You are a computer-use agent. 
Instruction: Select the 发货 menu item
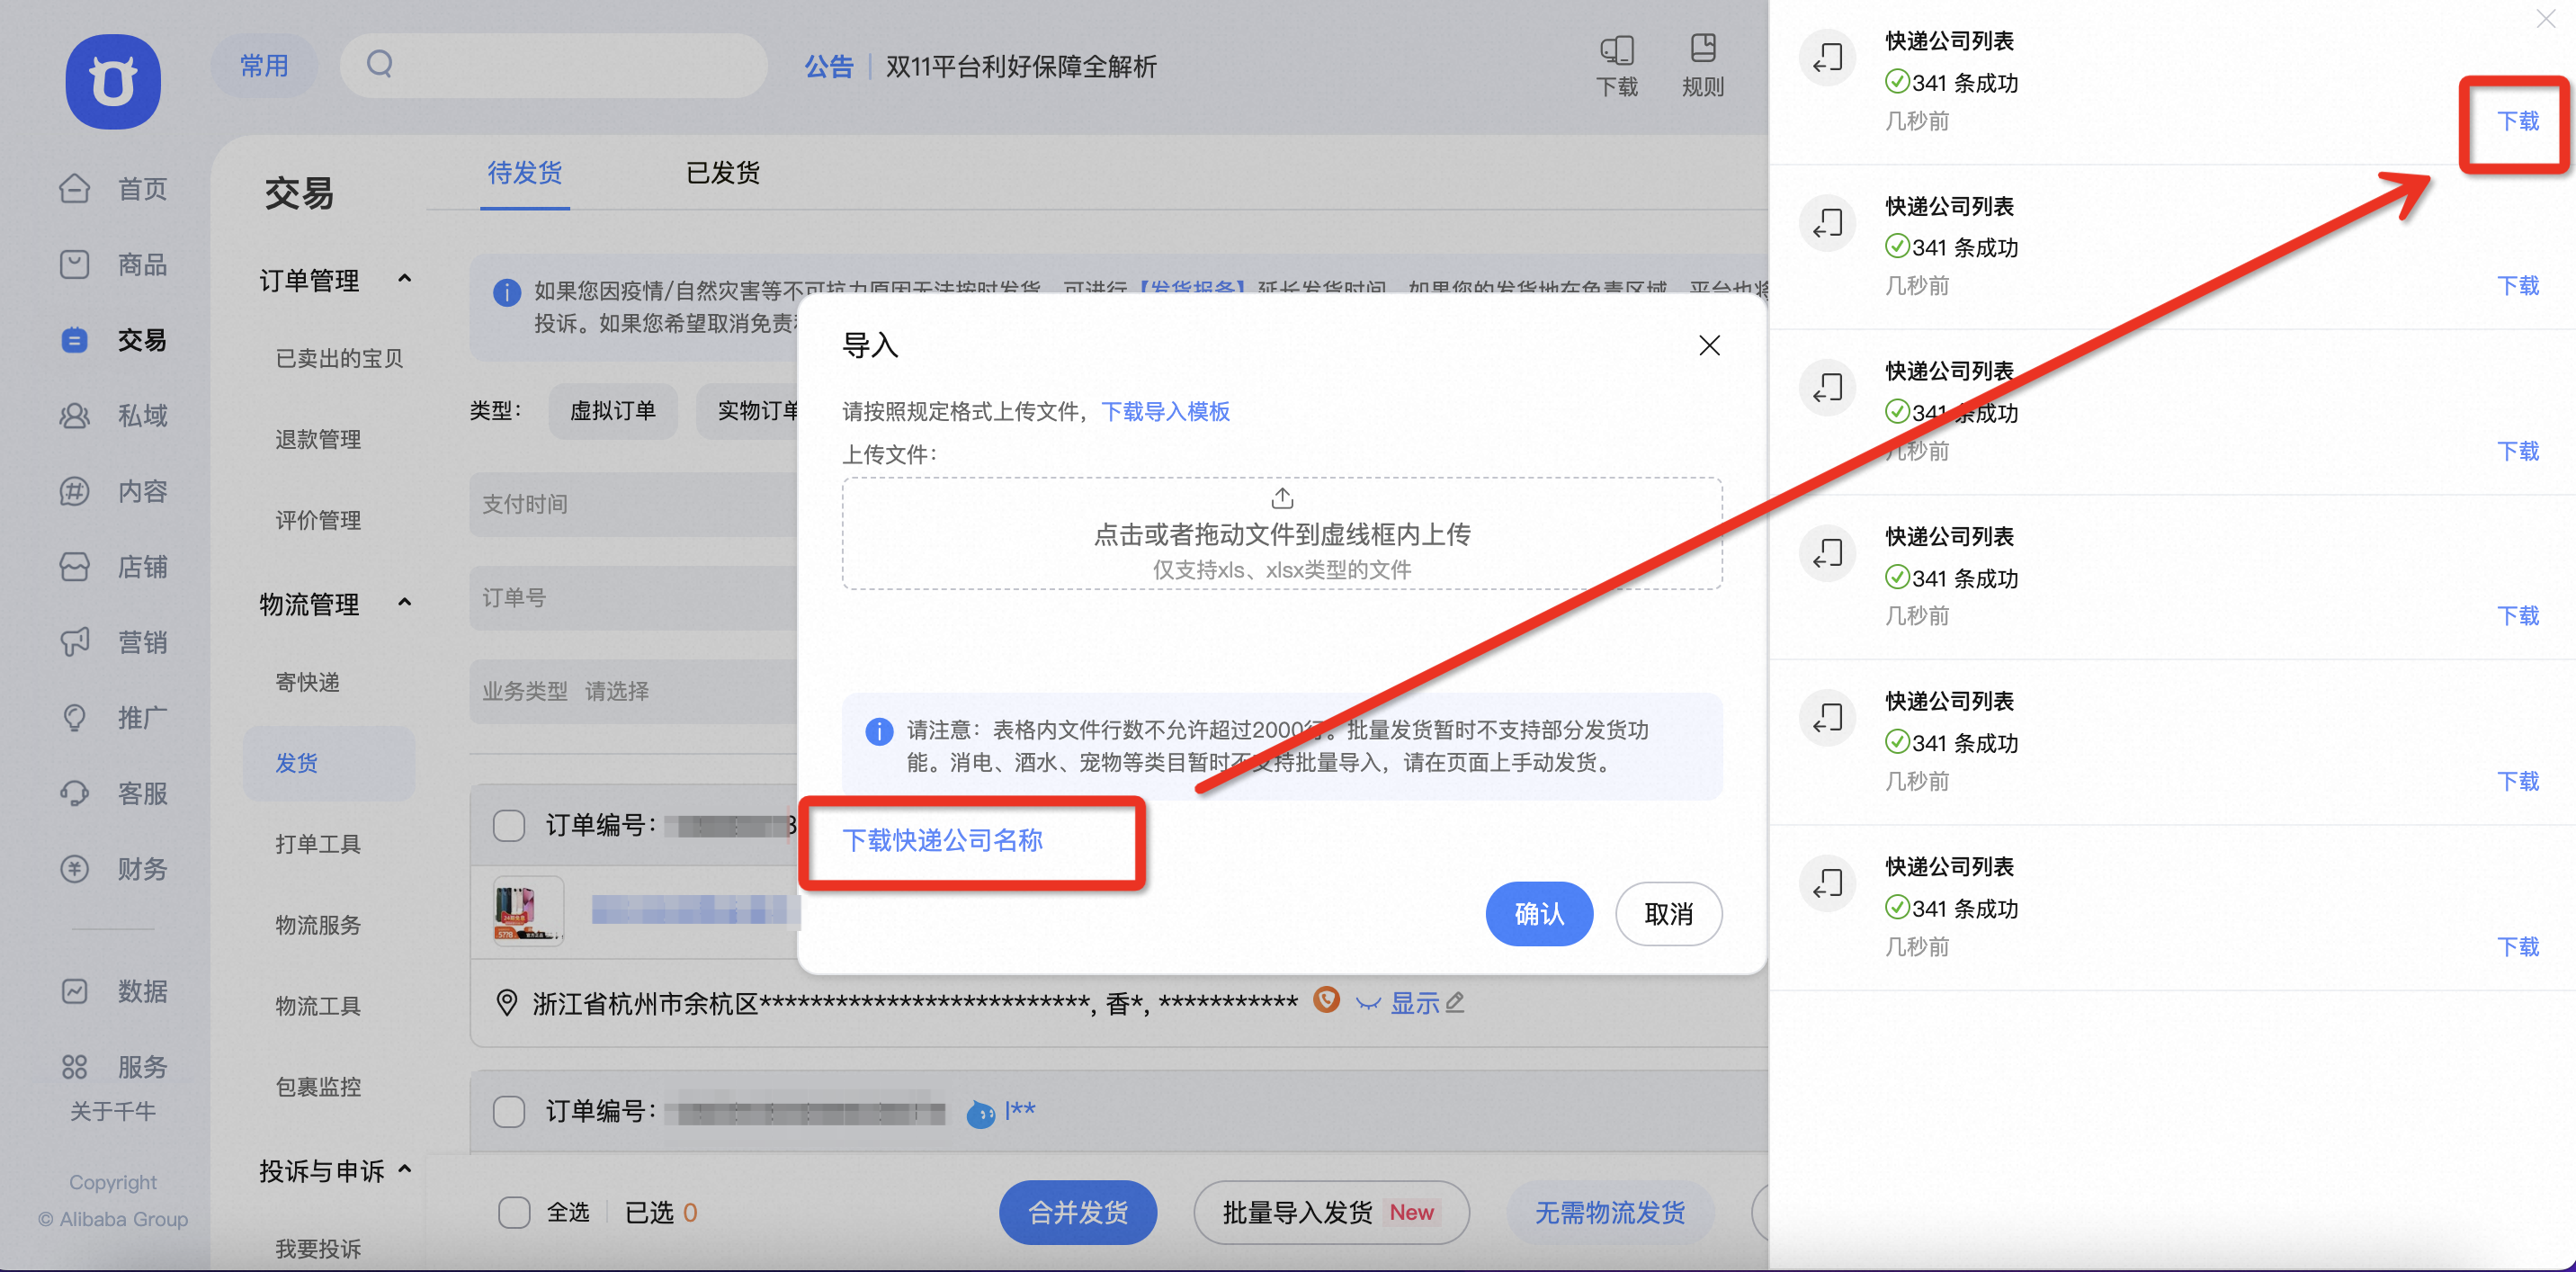click(329, 763)
